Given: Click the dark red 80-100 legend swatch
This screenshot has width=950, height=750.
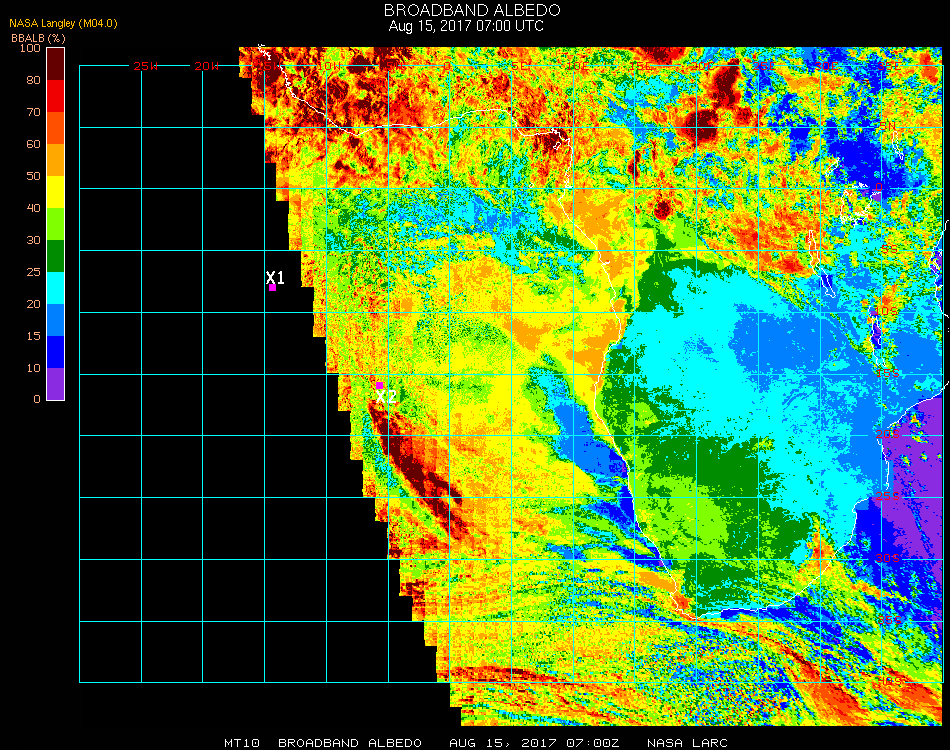Looking at the screenshot, I should point(56,64).
